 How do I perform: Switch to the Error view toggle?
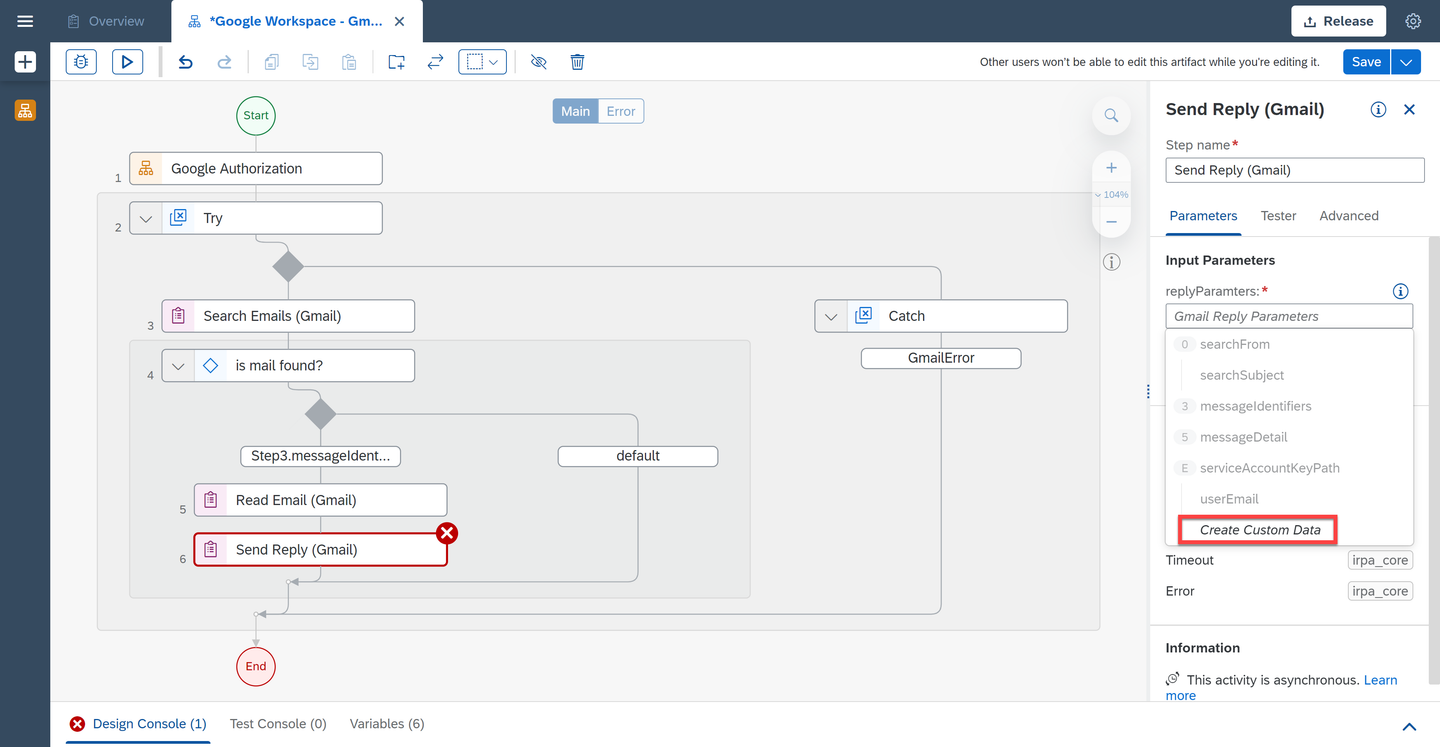click(621, 111)
